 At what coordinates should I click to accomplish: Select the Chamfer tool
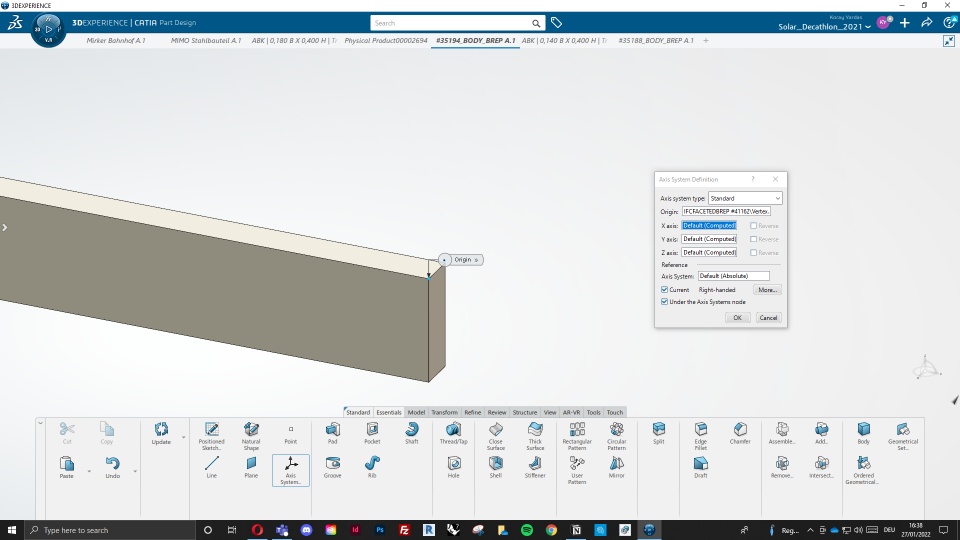(740, 430)
